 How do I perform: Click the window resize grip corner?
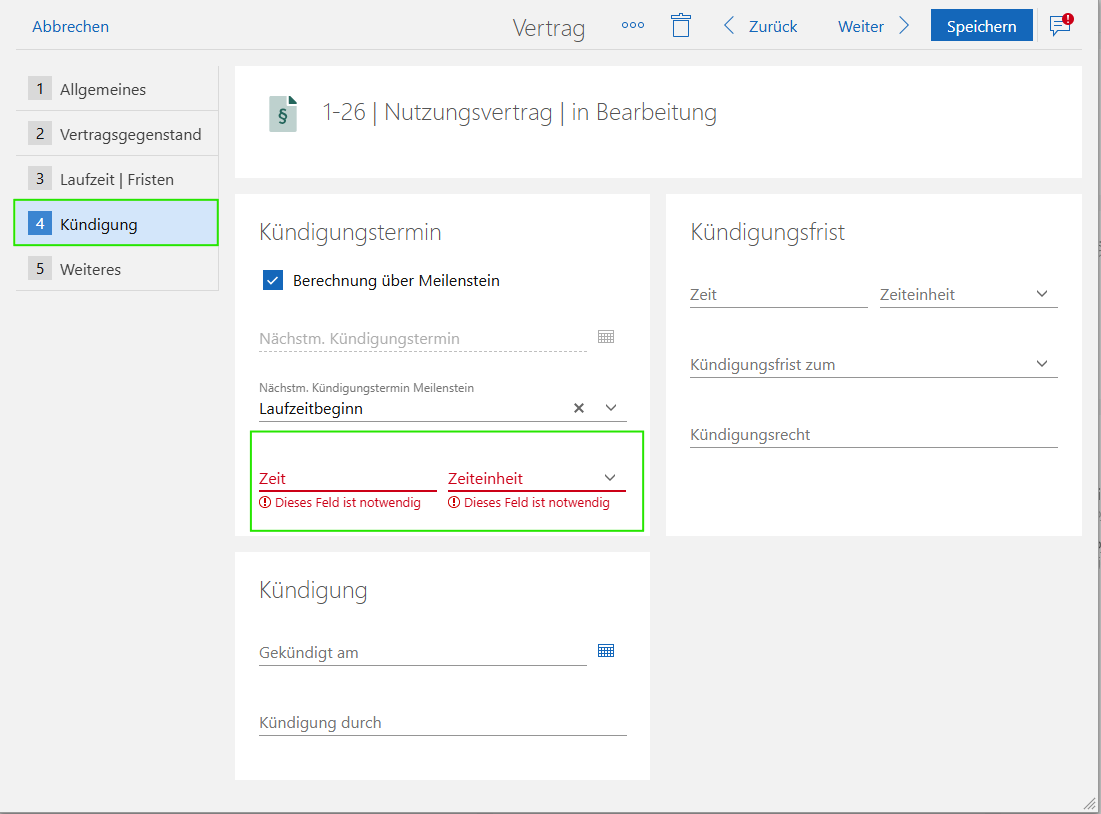pos(1090,803)
